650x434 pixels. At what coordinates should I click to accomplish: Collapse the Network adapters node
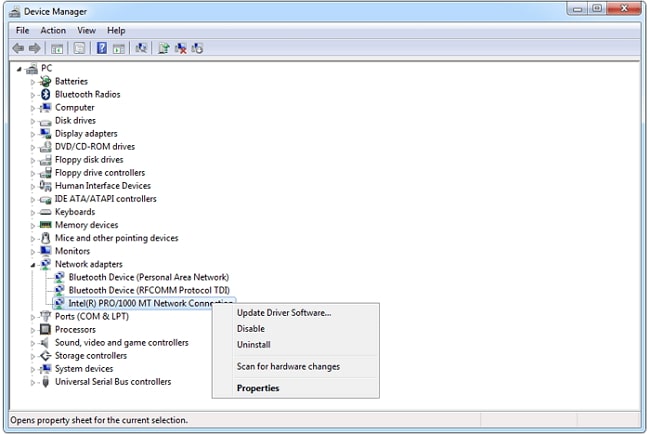pos(33,265)
